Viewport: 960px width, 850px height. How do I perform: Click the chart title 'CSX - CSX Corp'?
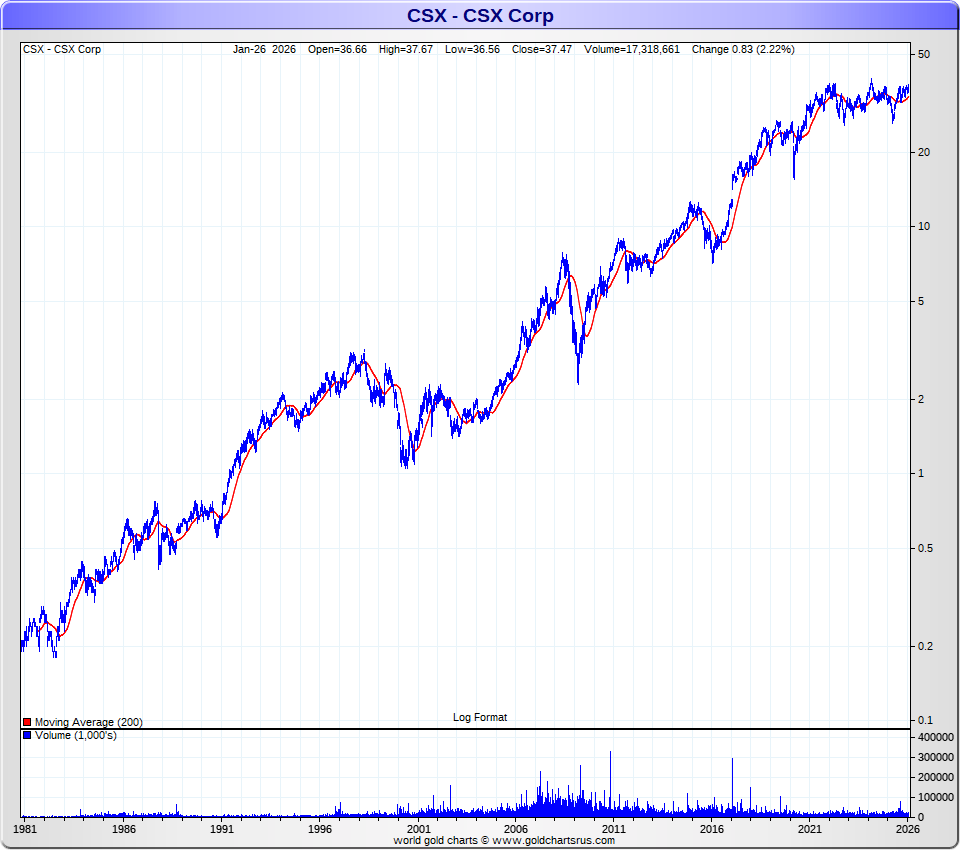click(x=480, y=15)
